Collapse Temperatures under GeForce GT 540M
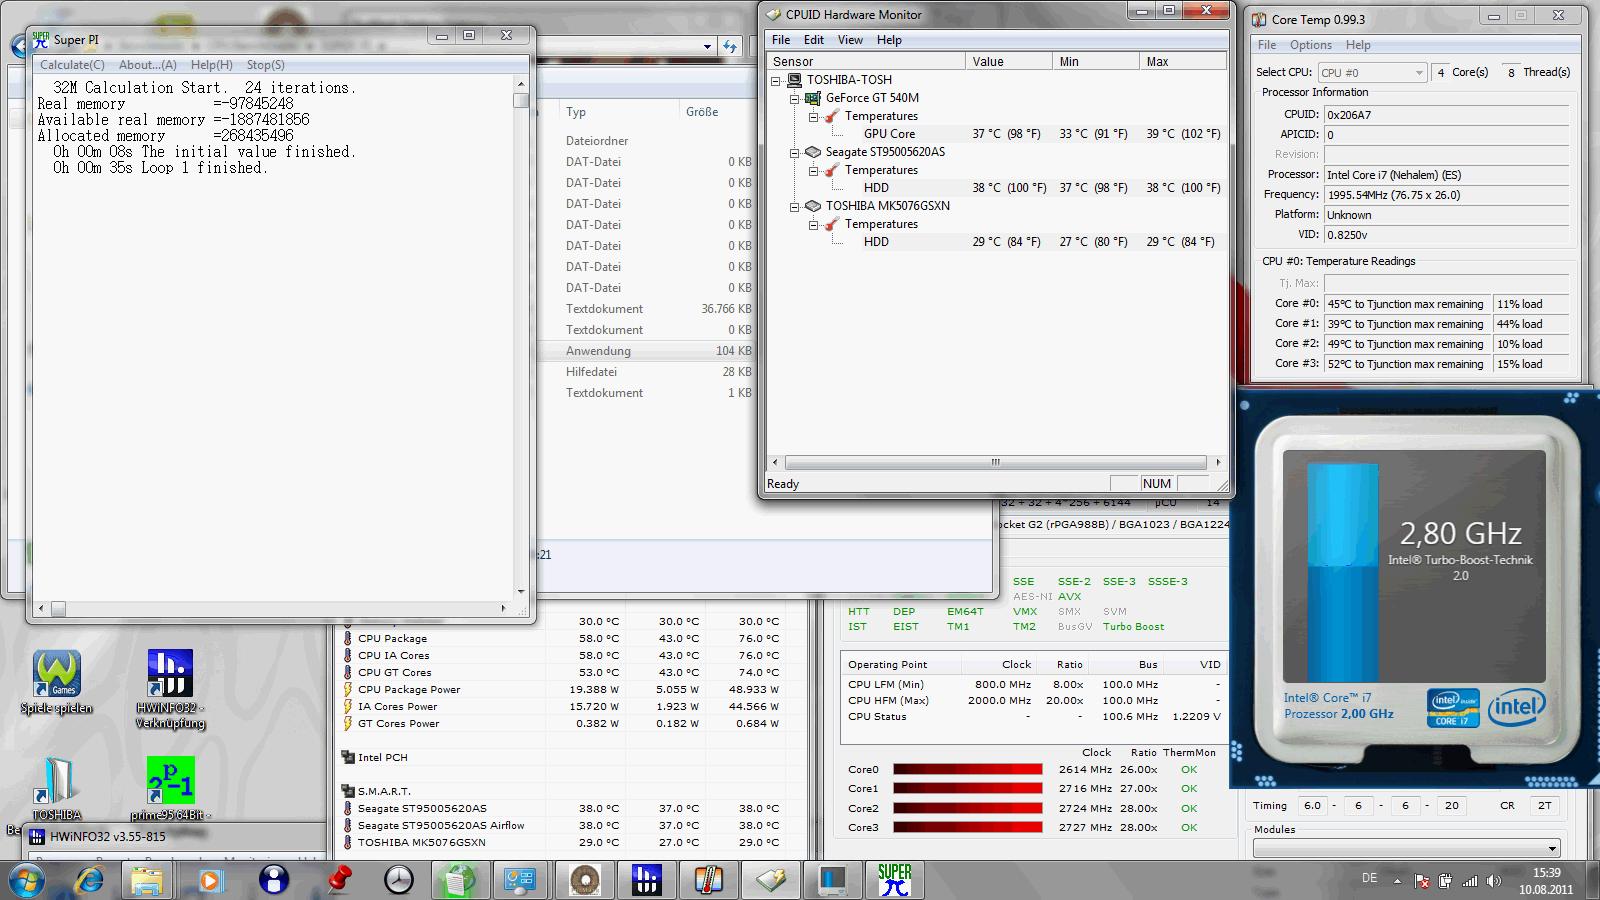This screenshot has width=1600, height=900. click(813, 116)
